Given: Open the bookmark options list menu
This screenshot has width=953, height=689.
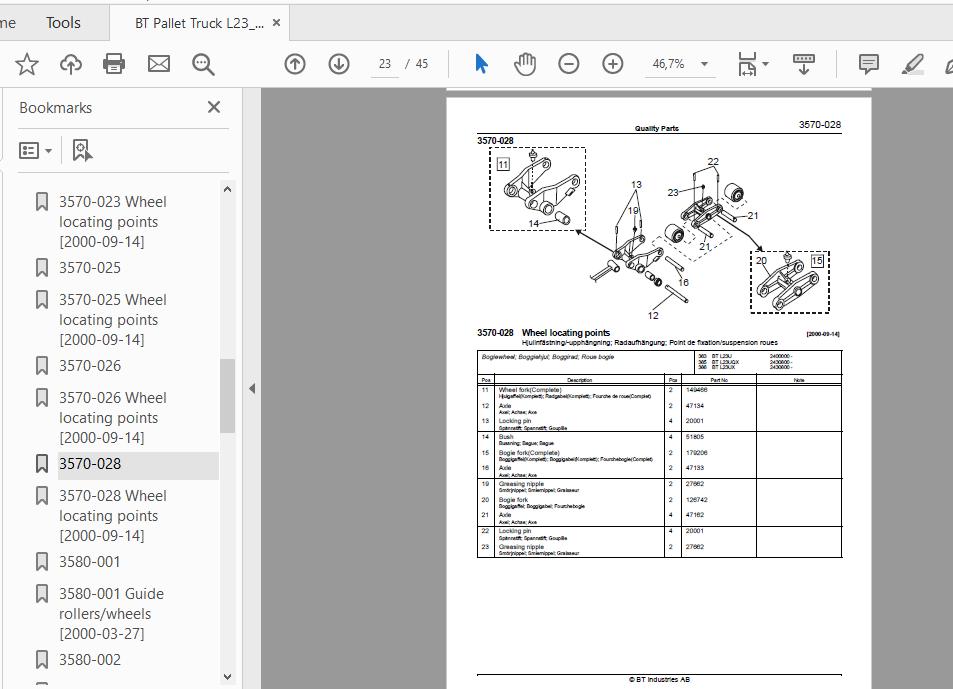Looking at the screenshot, I should (x=35, y=150).
